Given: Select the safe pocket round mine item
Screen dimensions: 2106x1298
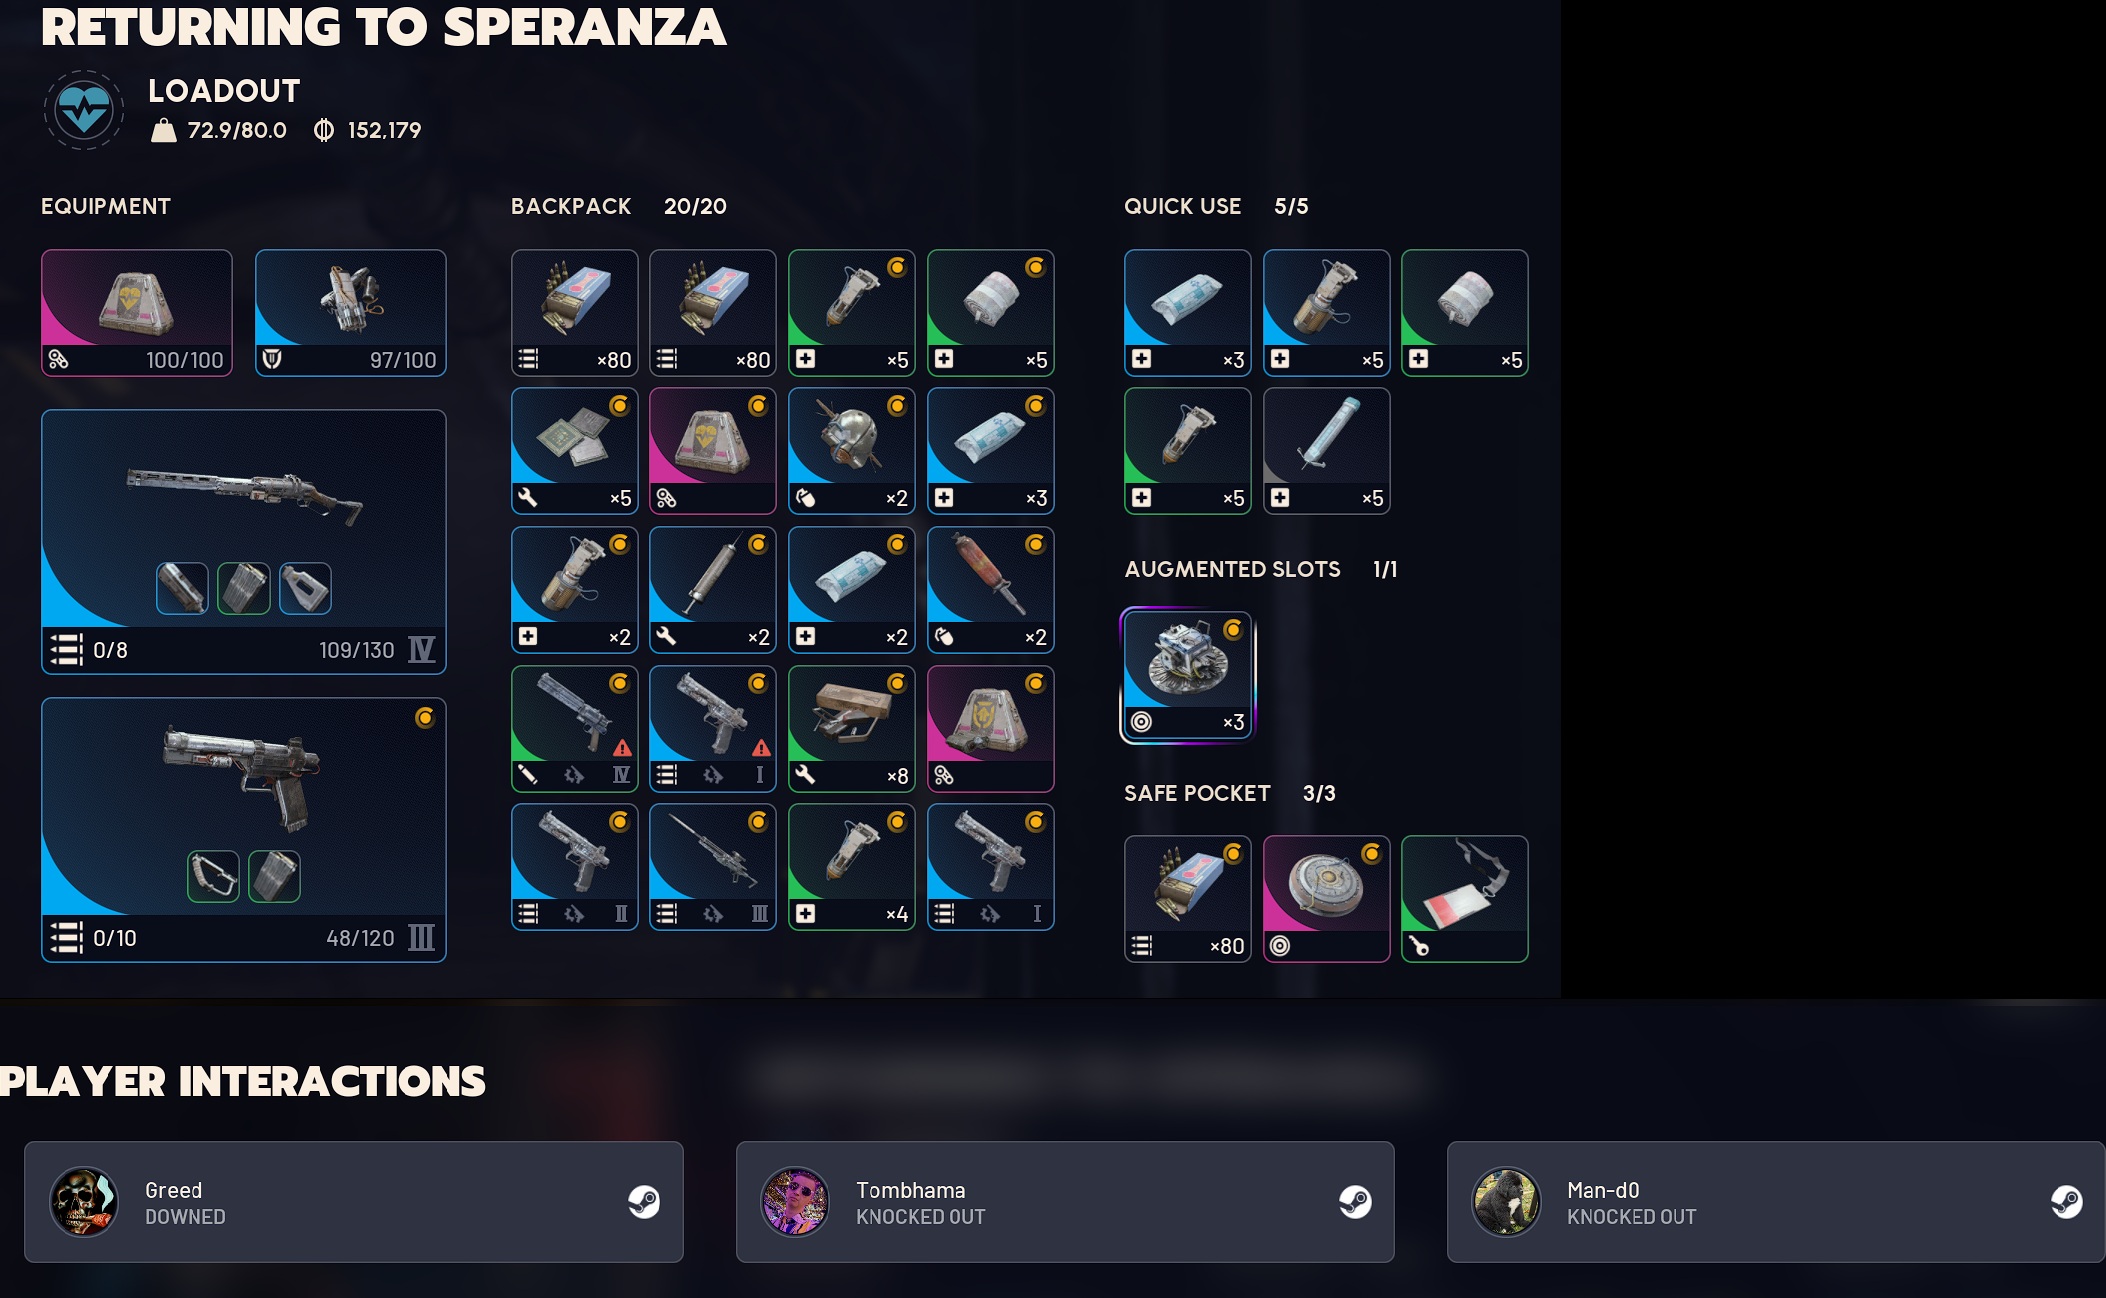Looking at the screenshot, I should pos(1326,899).
